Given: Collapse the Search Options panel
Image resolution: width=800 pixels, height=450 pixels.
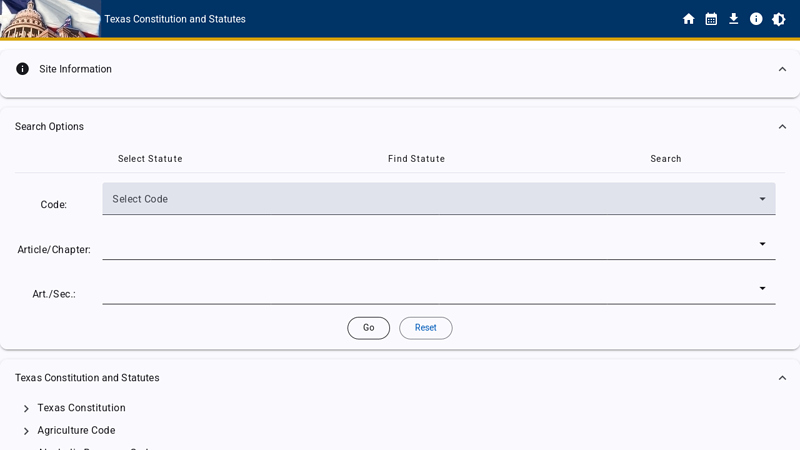Looking at the screenshot, I should click(782, 127).
